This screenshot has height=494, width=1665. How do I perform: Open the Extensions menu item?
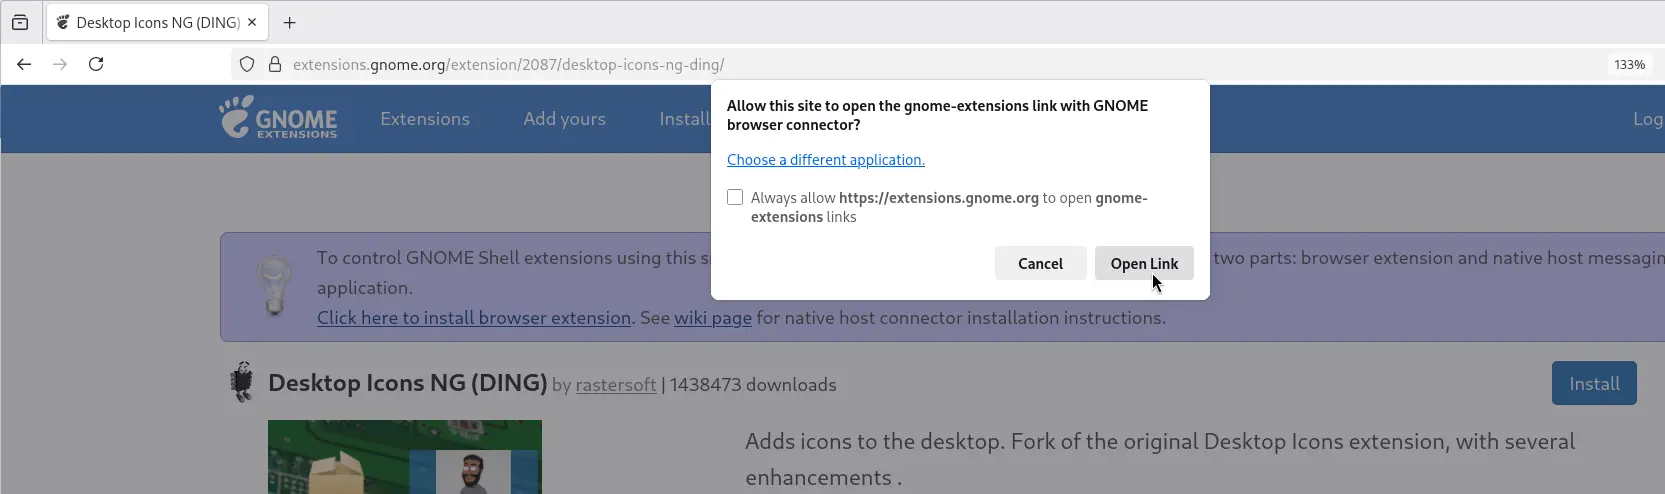pyautogui.click(x=425, y=119)
